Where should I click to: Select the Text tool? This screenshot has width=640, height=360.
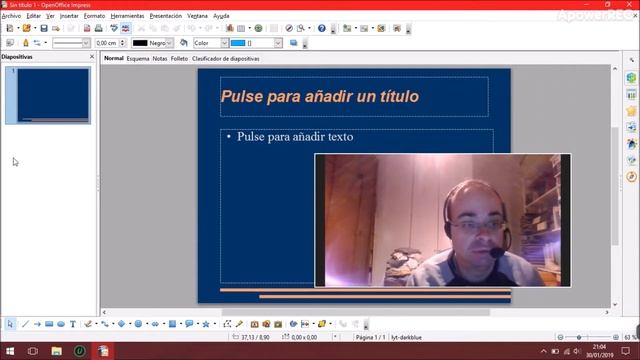pos(73,324)
